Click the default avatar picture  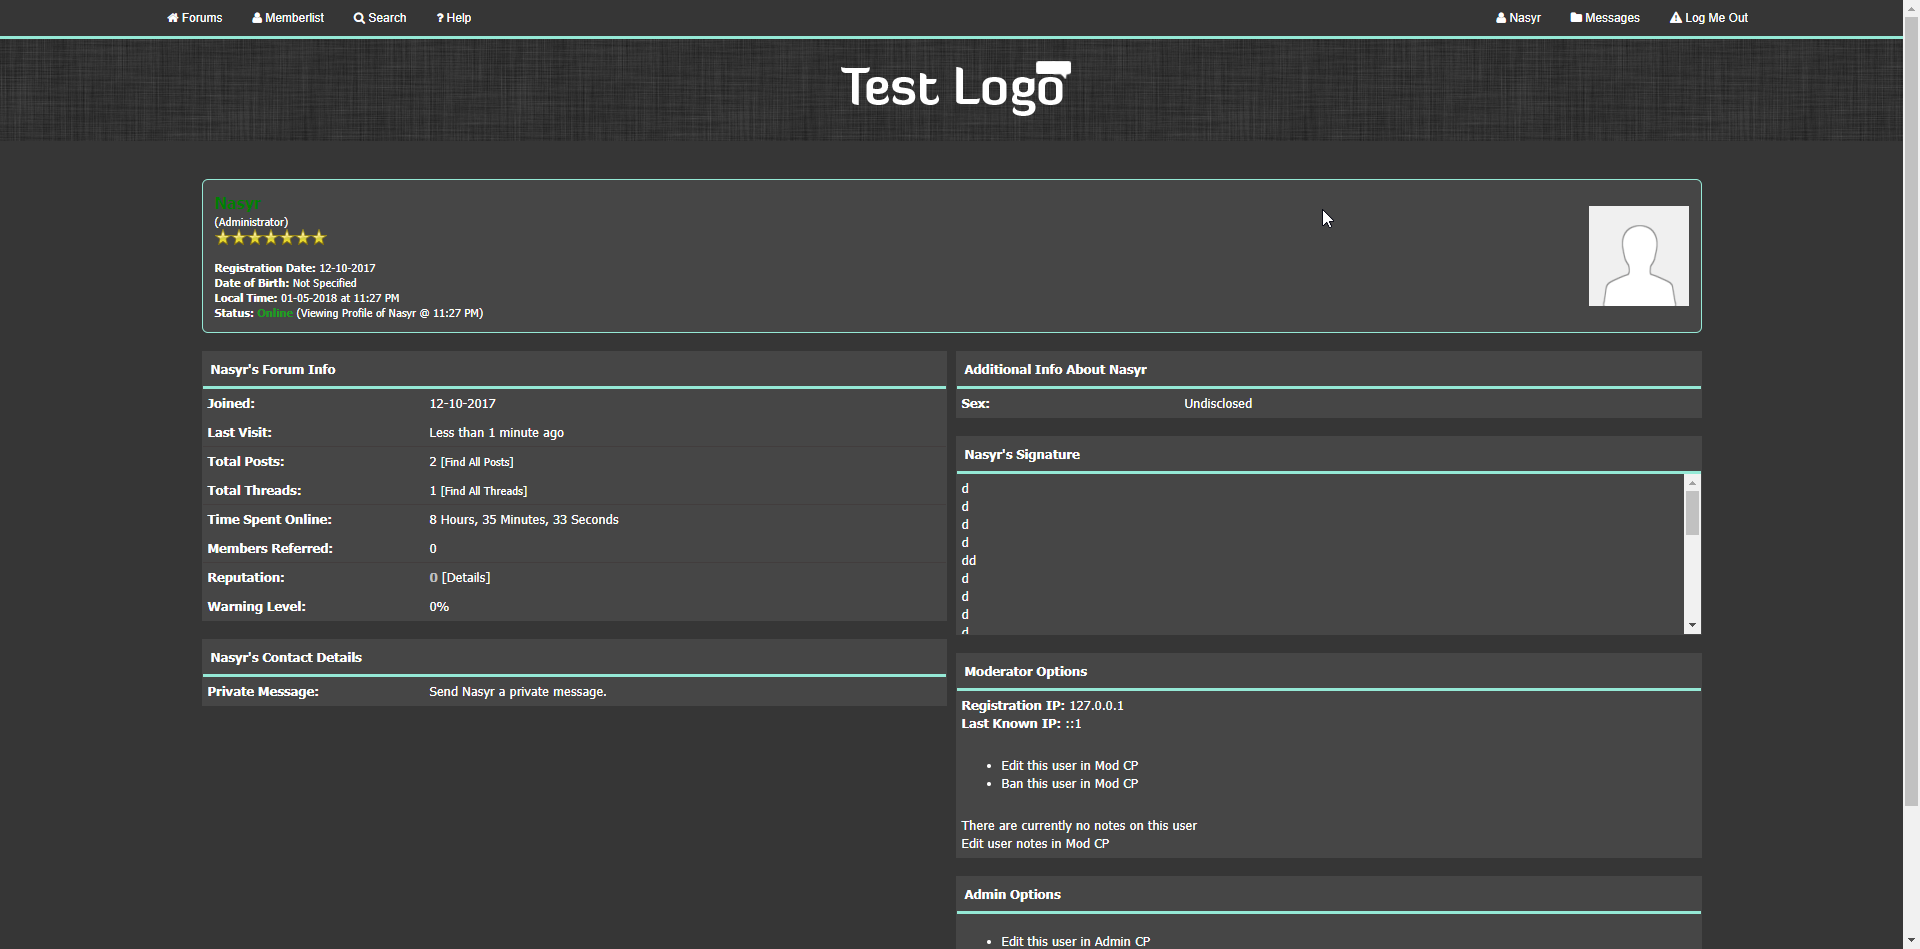(x=1638, y=256)
